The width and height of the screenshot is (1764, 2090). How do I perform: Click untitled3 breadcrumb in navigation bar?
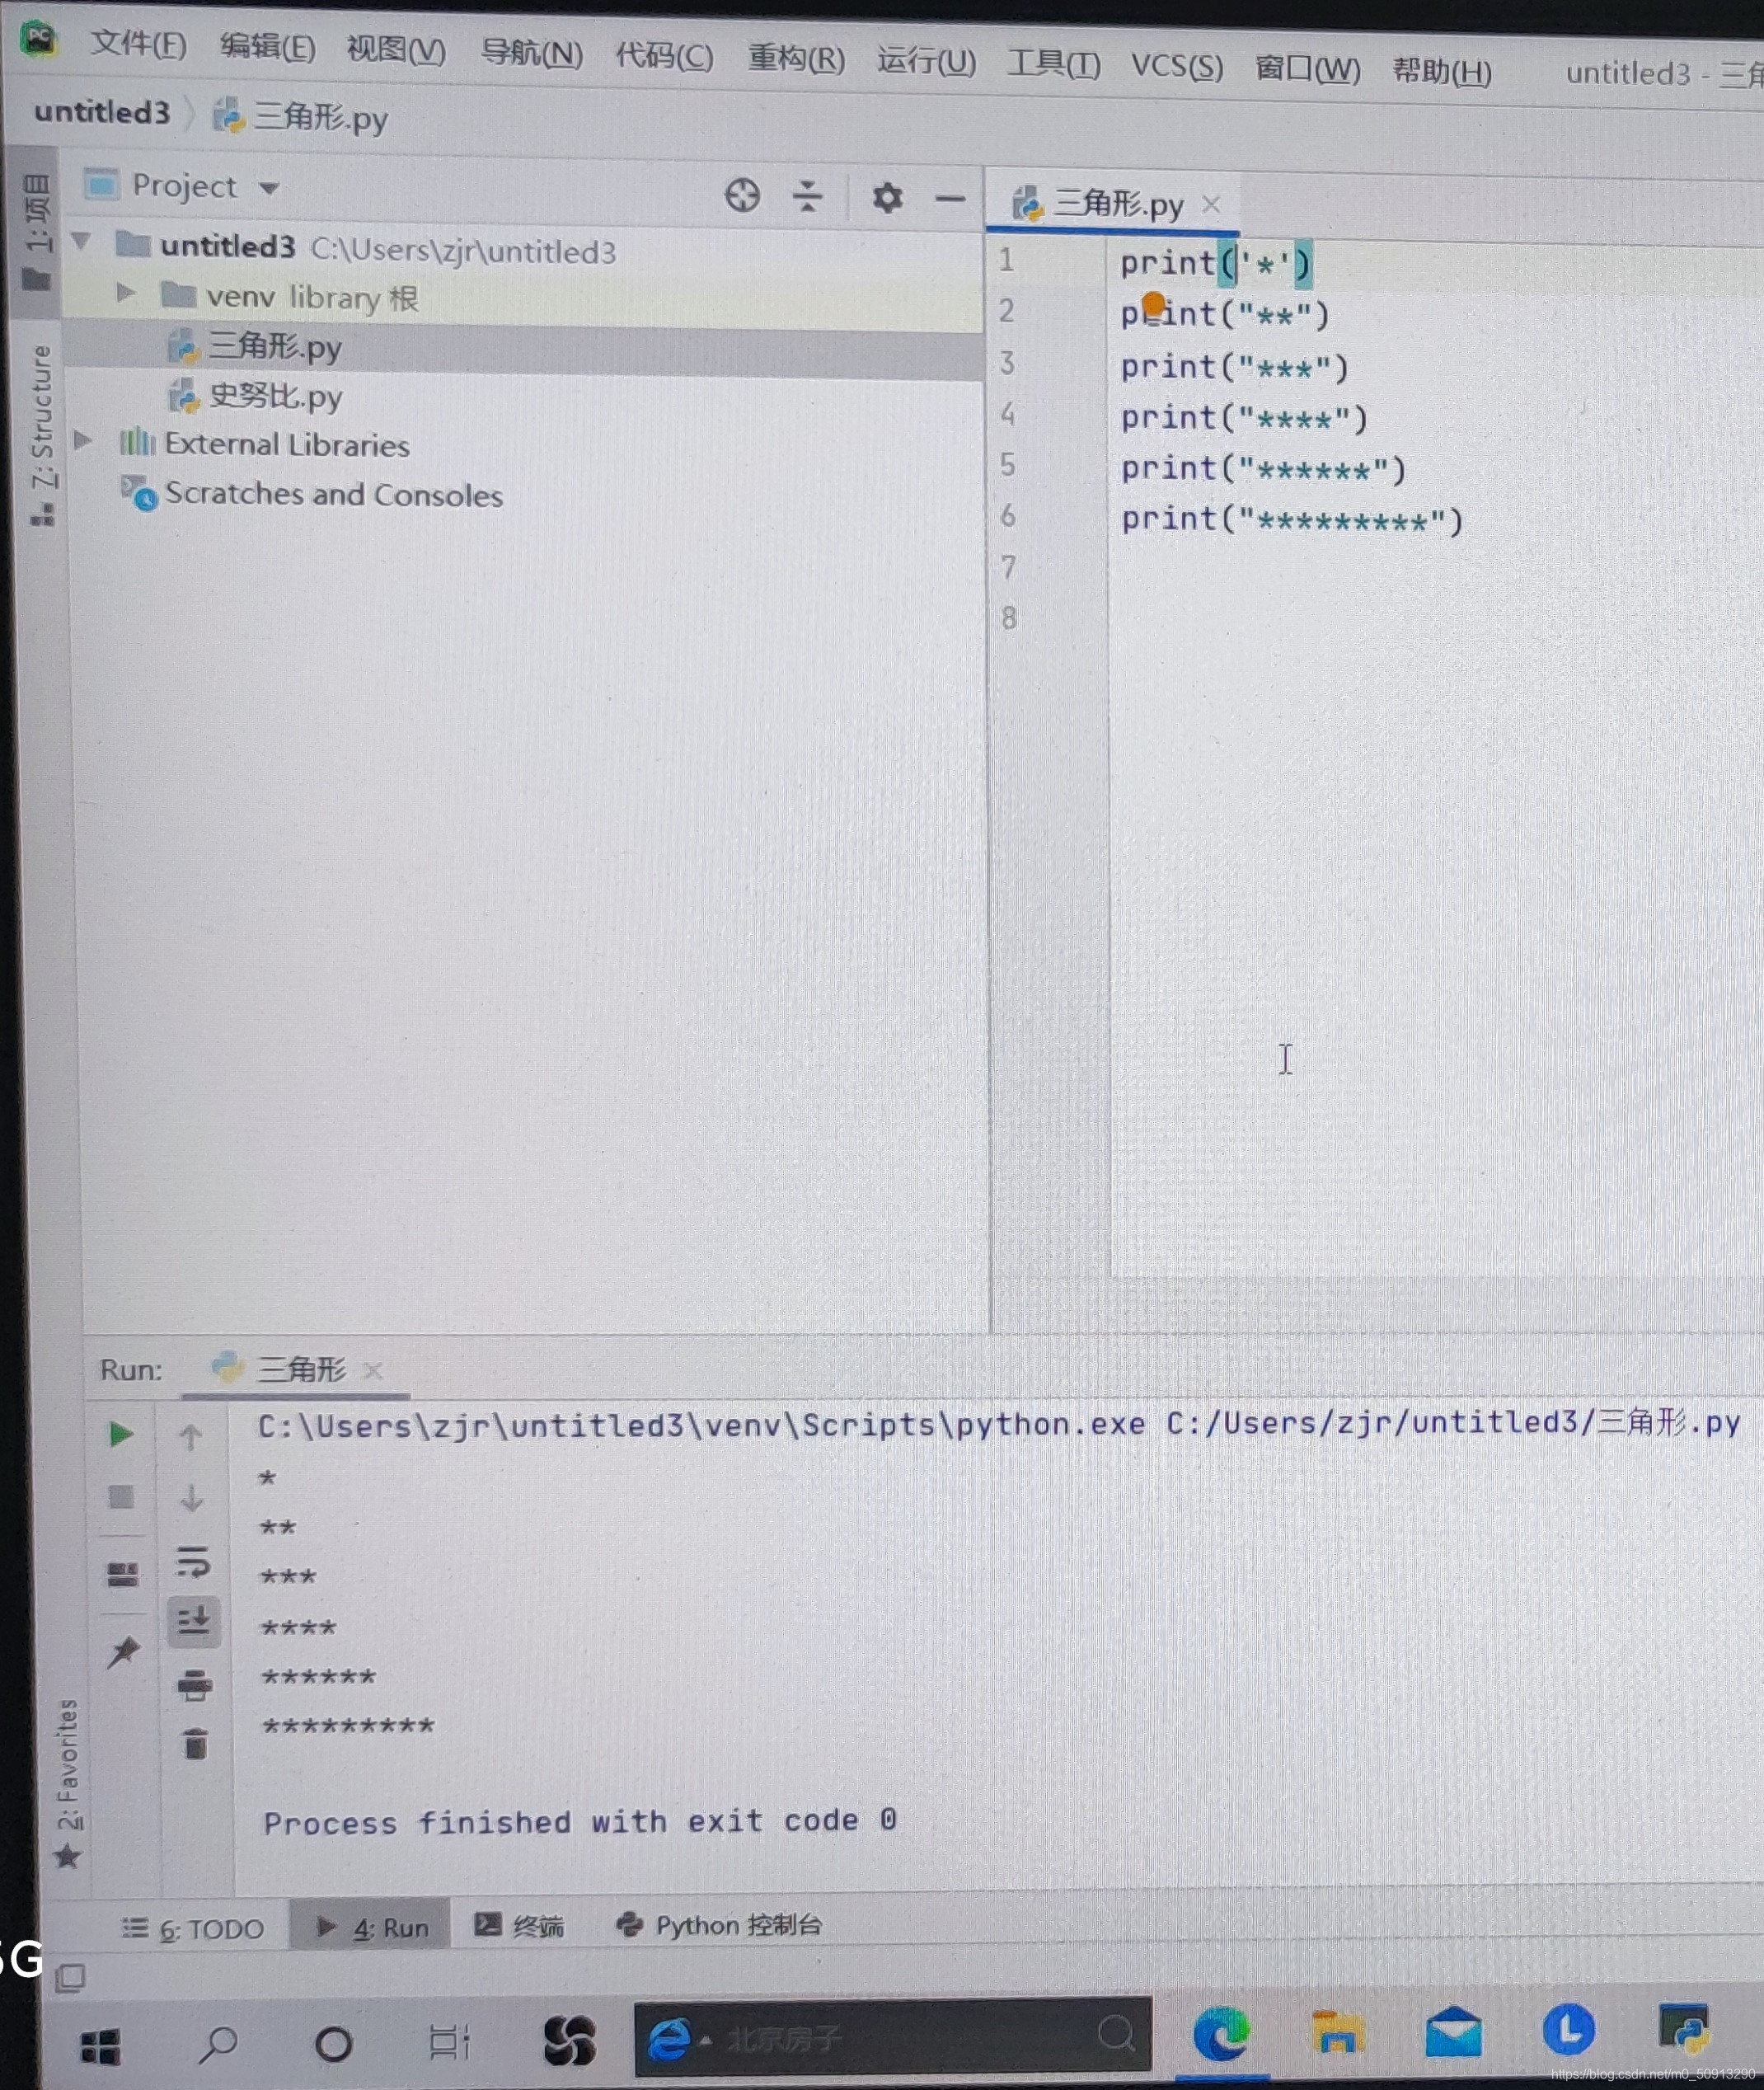coord(102,112)
